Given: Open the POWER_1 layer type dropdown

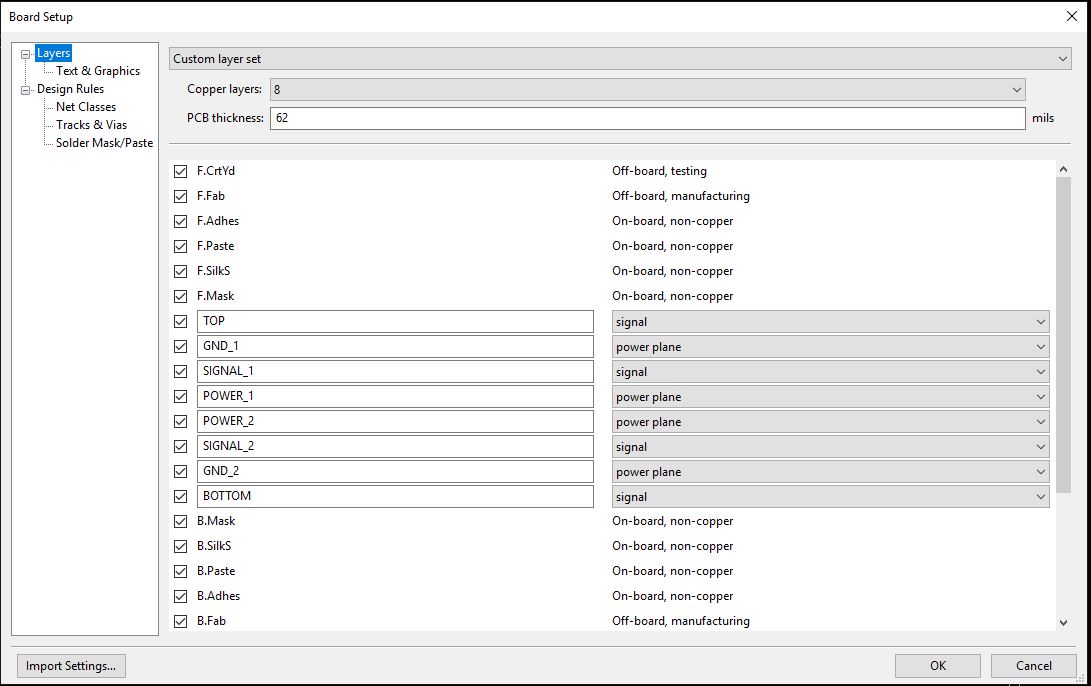Looking at the screenshot, I should pyautogui.click(x=830, y=397).
